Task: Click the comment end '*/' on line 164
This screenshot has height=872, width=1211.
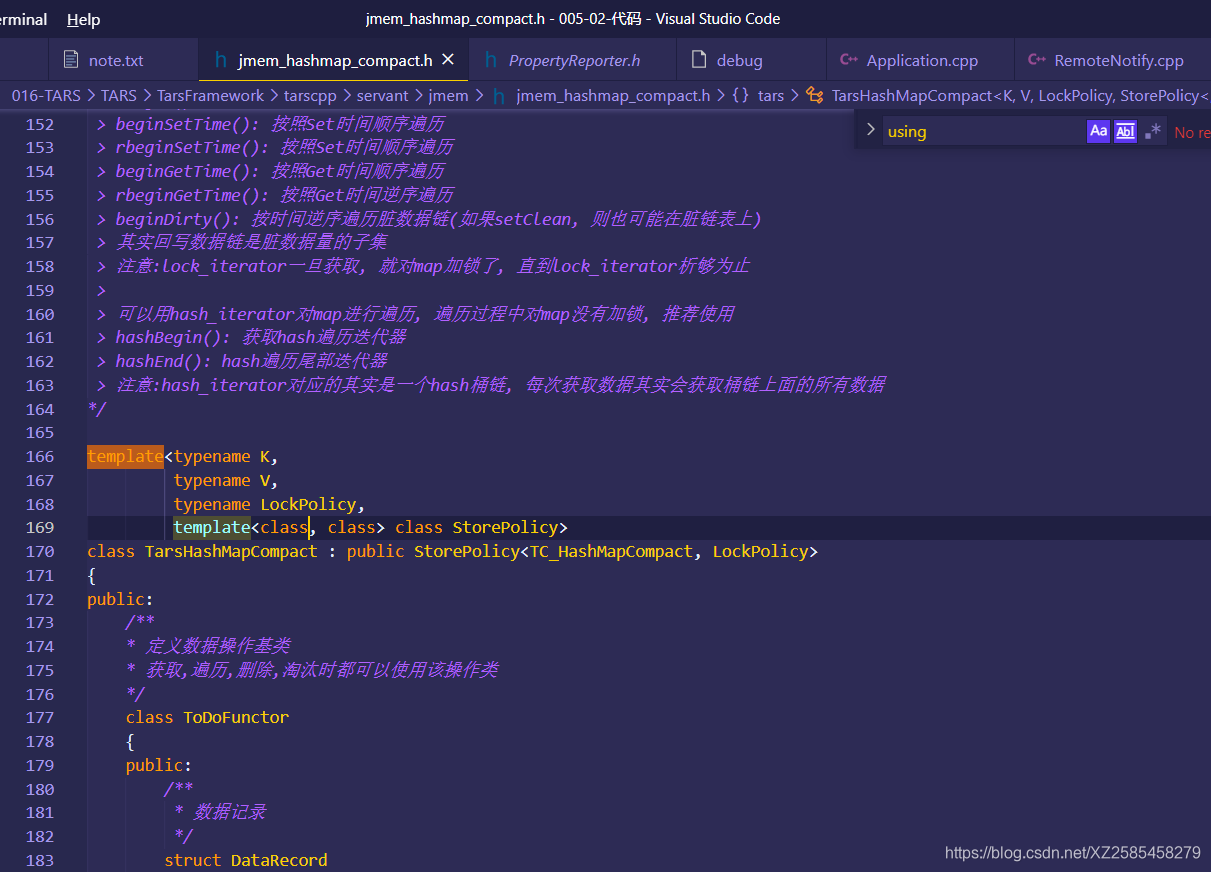Action: (97, 409)
